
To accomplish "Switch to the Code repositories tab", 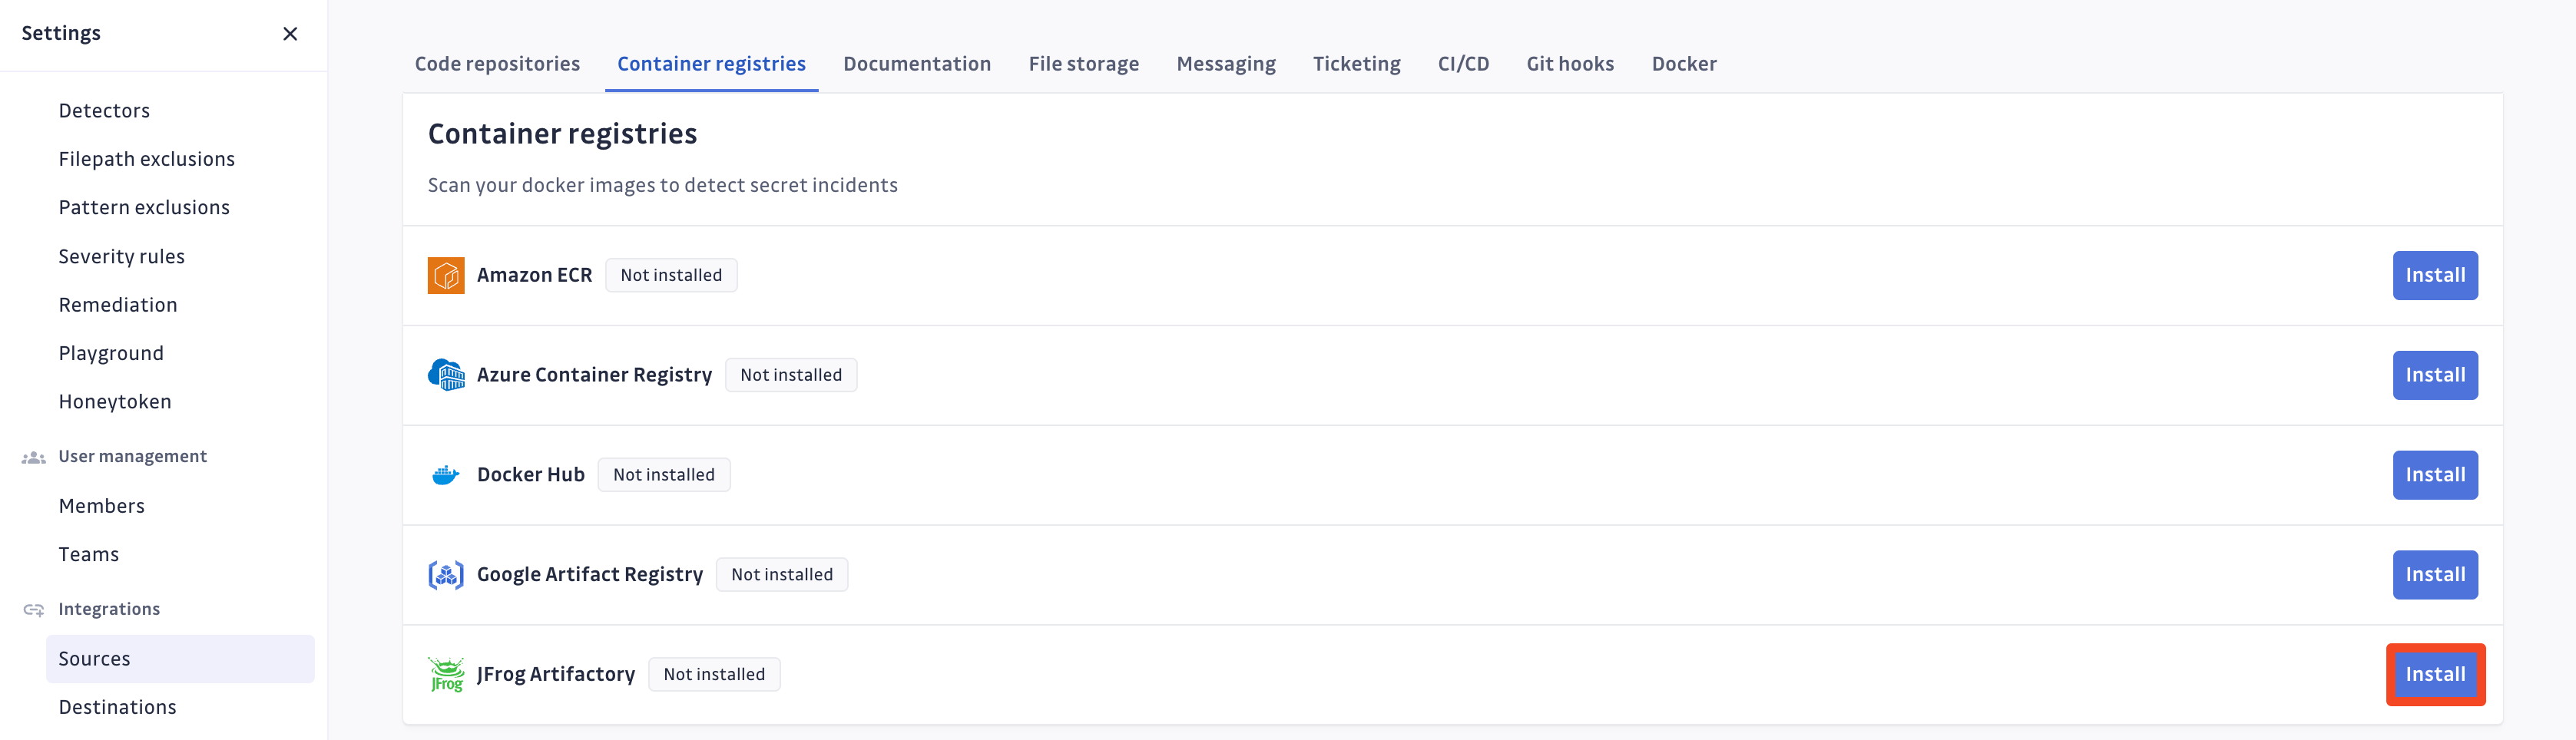I will pyautogui.click(x=497, y=64).
